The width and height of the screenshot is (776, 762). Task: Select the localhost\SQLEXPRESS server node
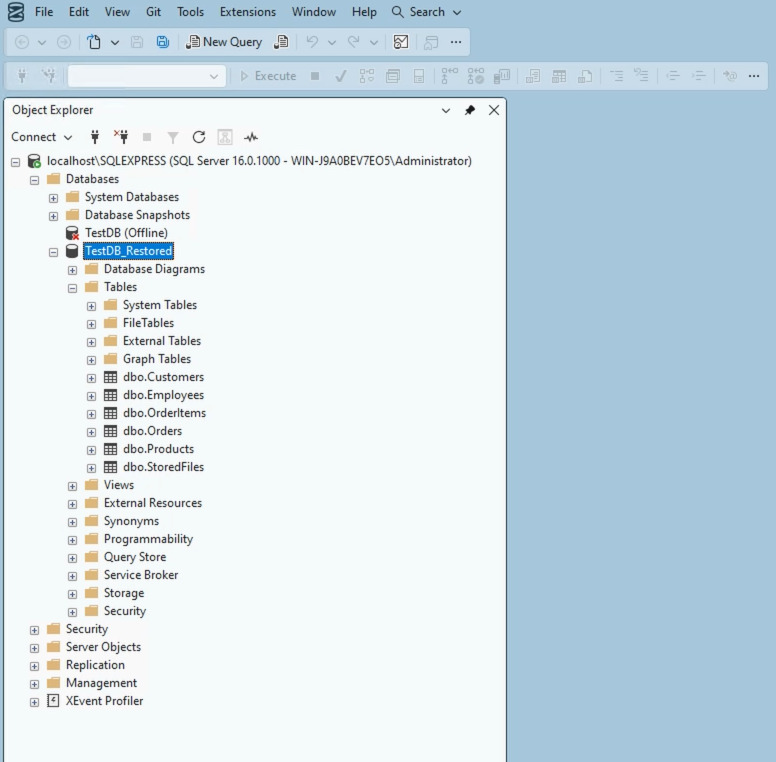[259, 161]
